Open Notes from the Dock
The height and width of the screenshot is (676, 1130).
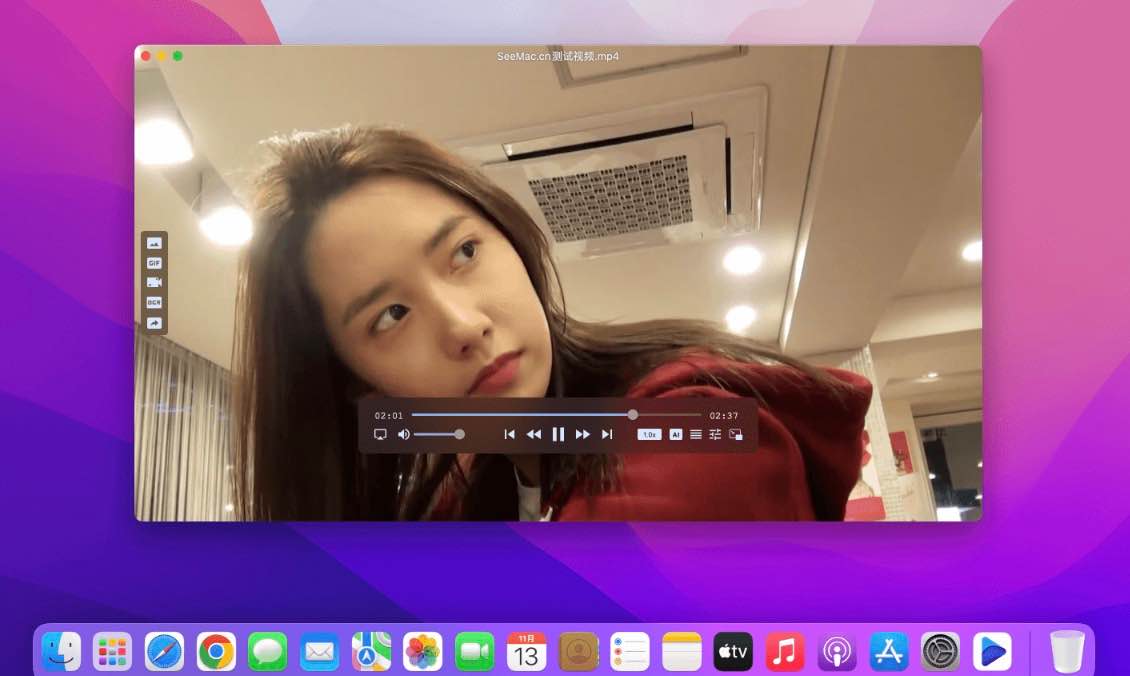click(x=681, y=651)
